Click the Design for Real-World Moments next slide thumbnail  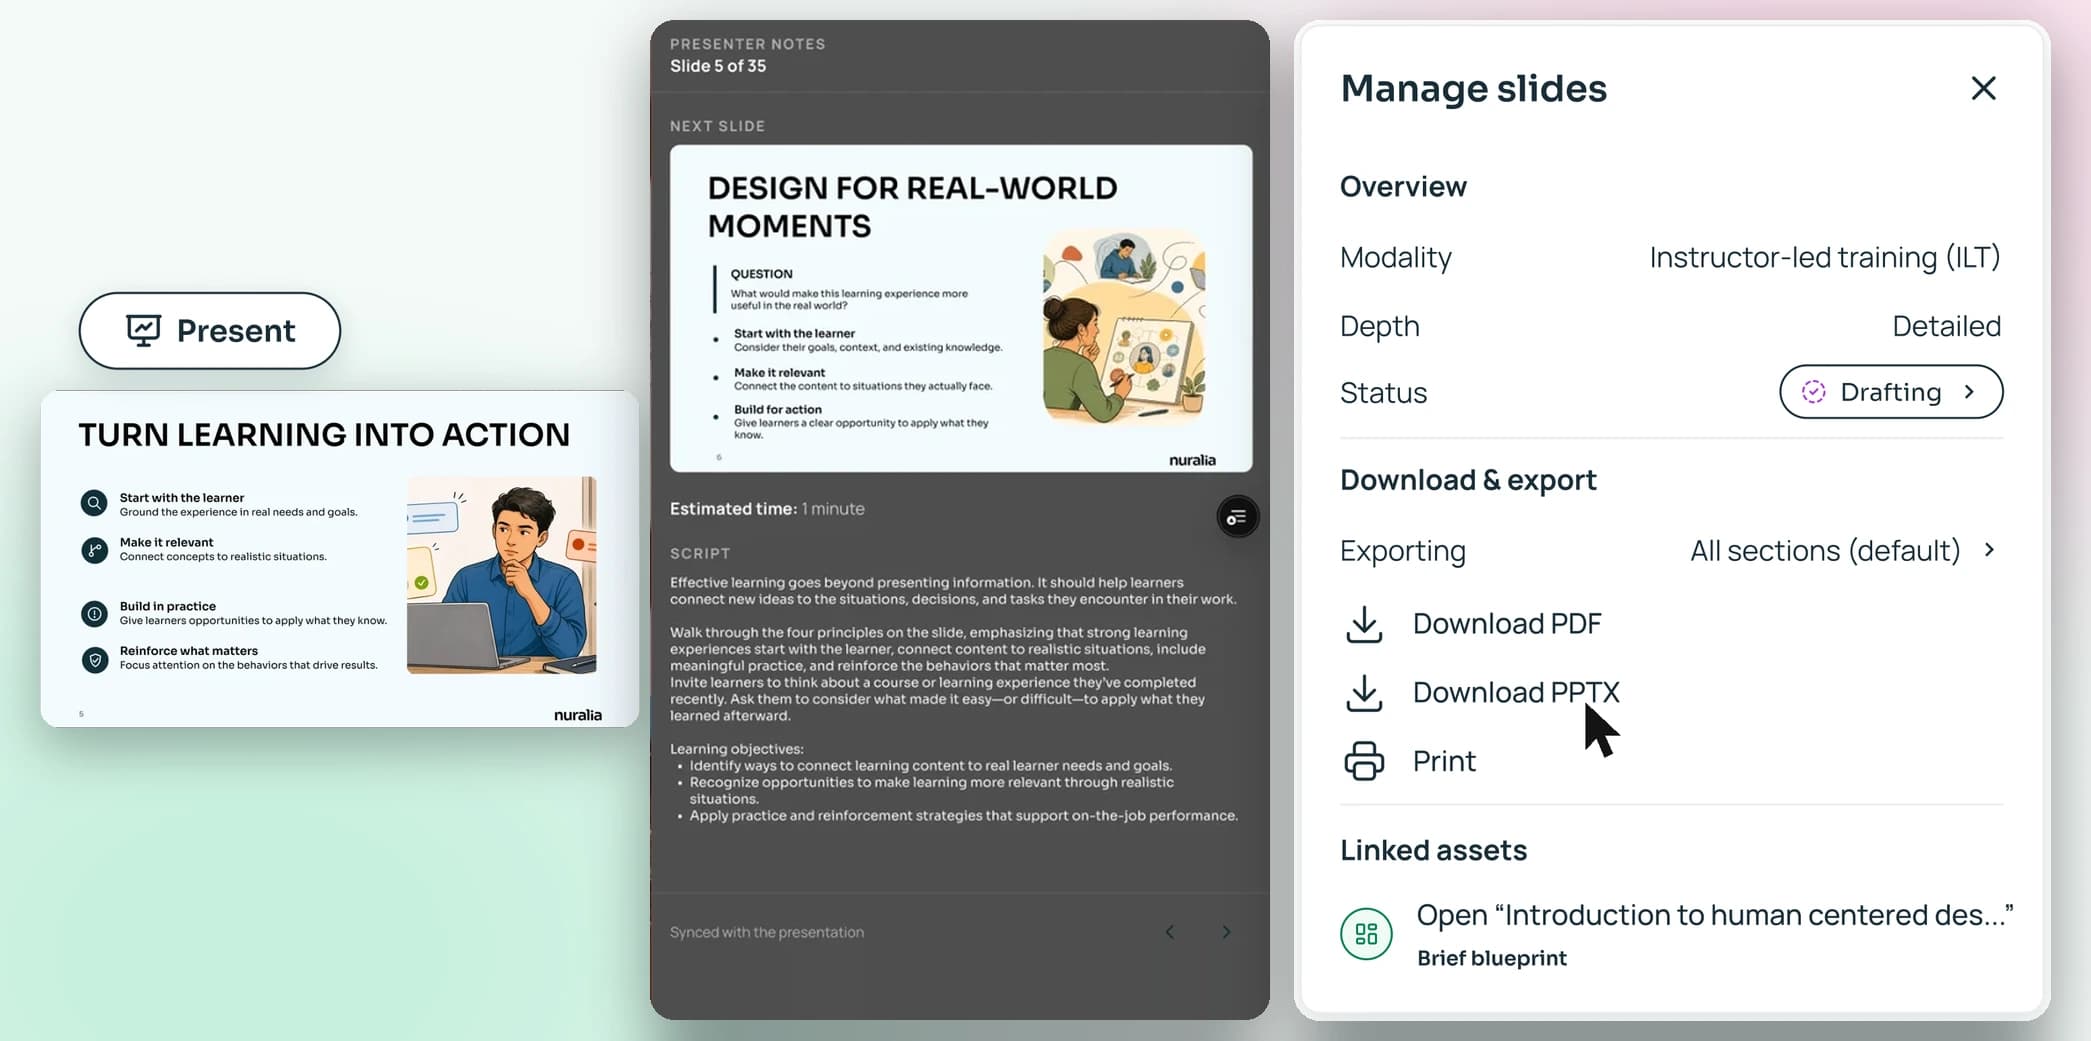960,308
